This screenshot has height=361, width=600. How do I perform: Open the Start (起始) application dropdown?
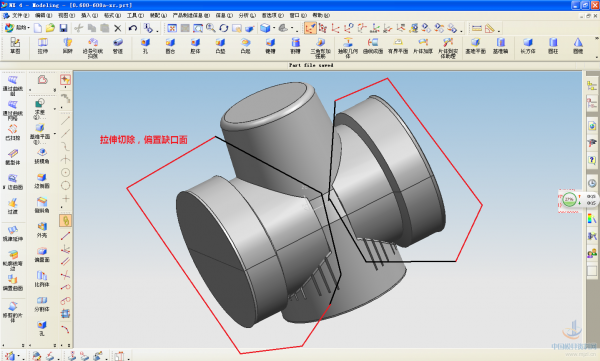17,28
